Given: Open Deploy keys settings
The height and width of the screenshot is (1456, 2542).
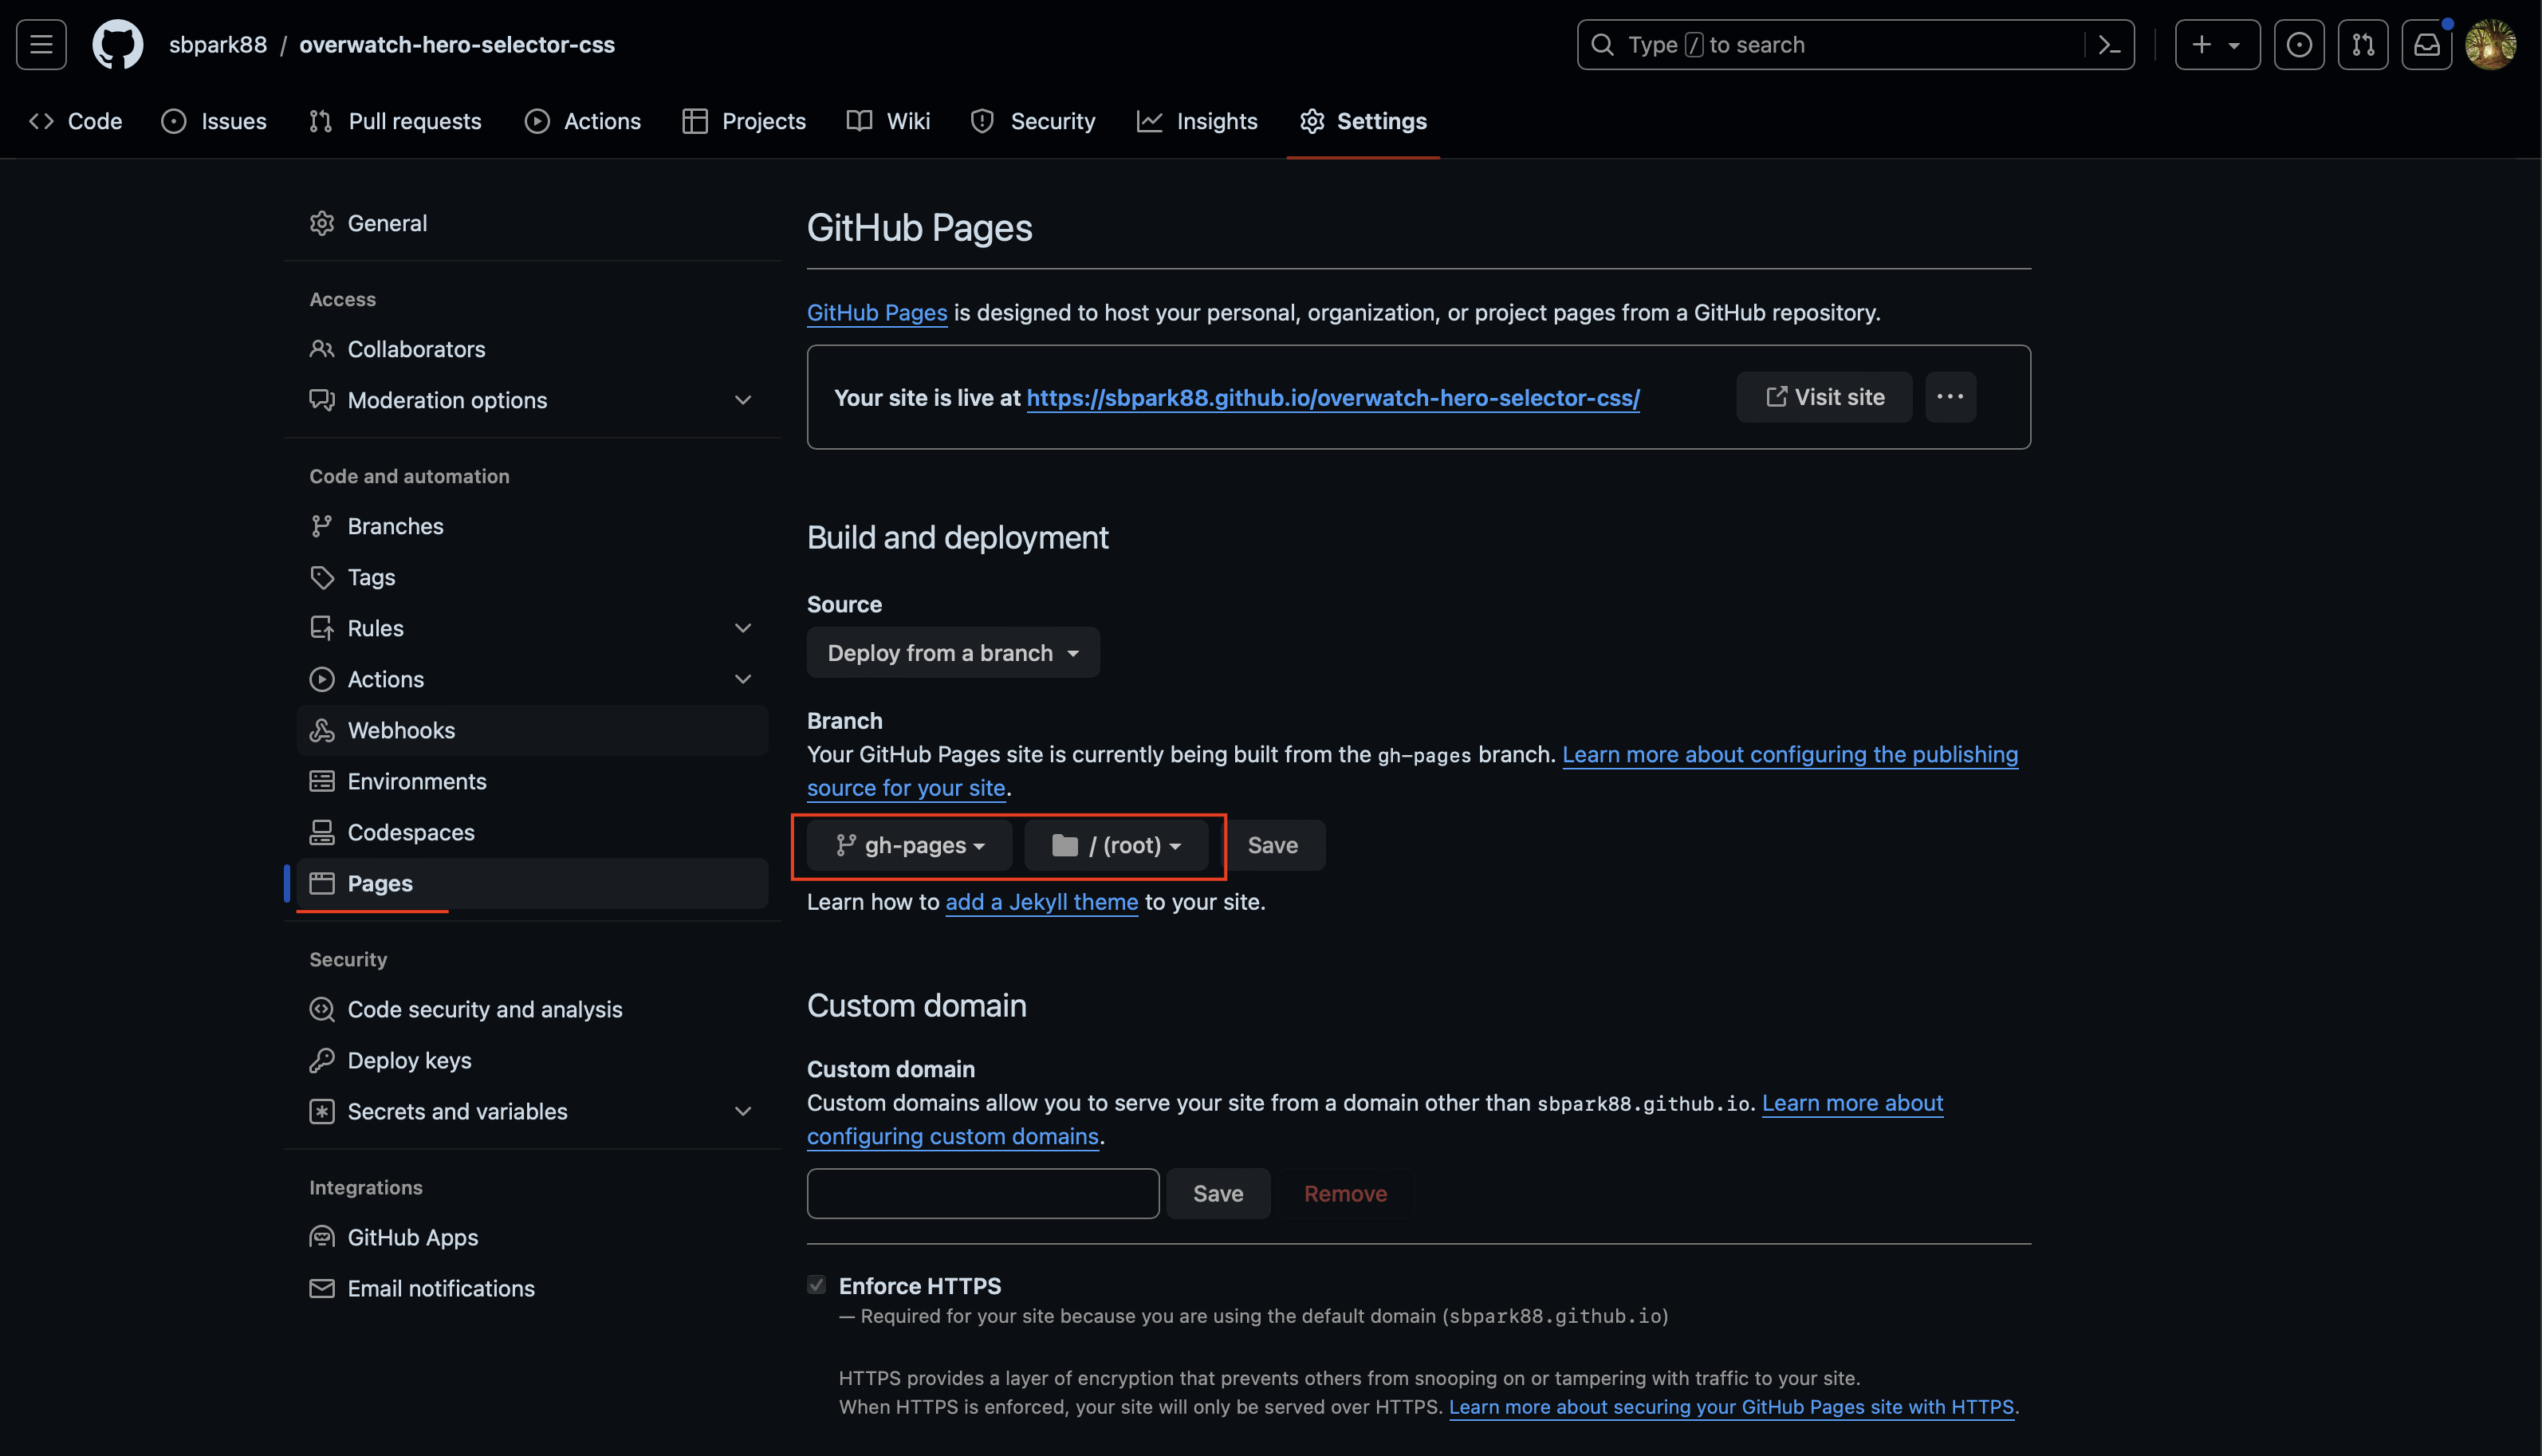Looking at the screenshot, I should pyautogui.click(x=532, y=1060).
